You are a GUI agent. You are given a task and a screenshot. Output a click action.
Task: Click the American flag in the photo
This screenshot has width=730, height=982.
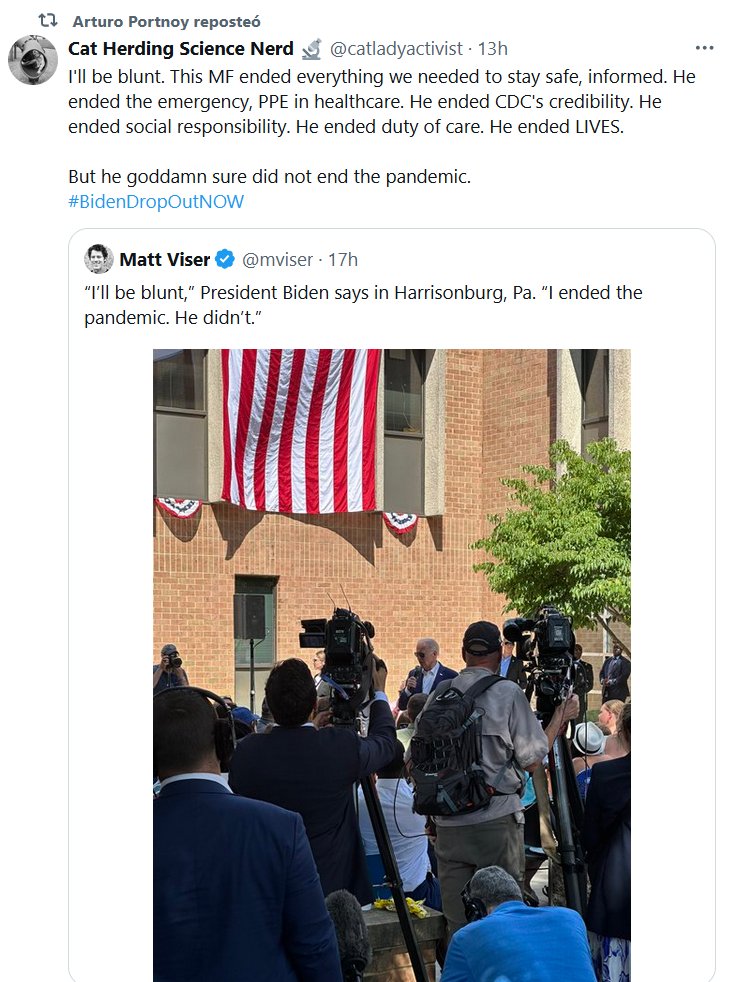coord(300,428)
